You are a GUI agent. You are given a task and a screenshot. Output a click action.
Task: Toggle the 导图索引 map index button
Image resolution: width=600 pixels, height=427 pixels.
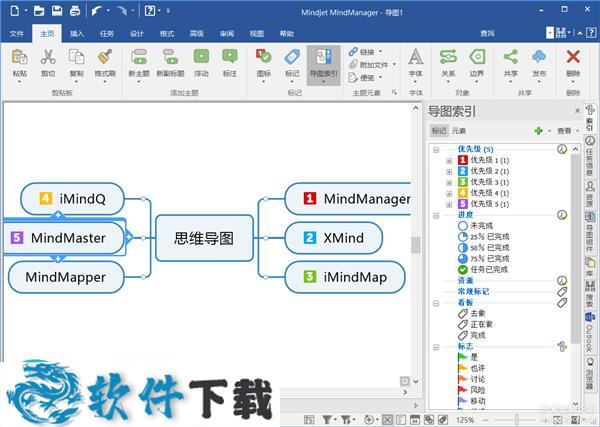coord(323,64)
